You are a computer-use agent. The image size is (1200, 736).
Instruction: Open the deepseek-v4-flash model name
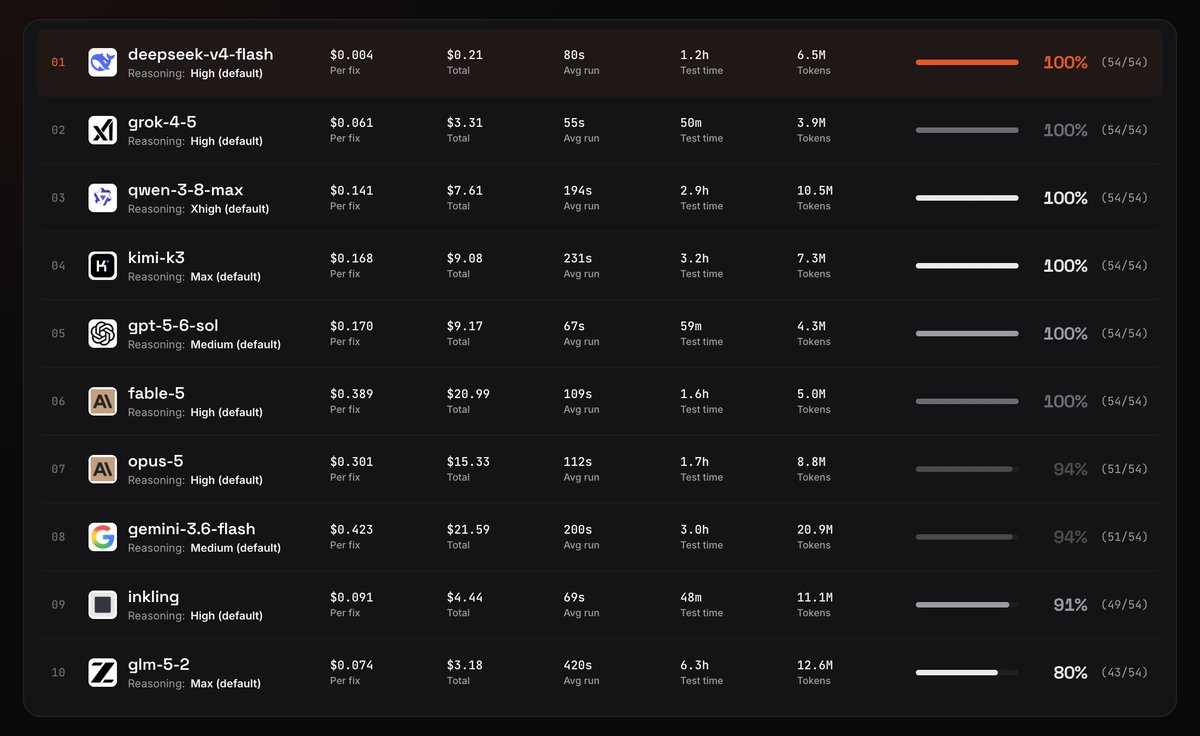pyautogui.click(x=200, y=54)
